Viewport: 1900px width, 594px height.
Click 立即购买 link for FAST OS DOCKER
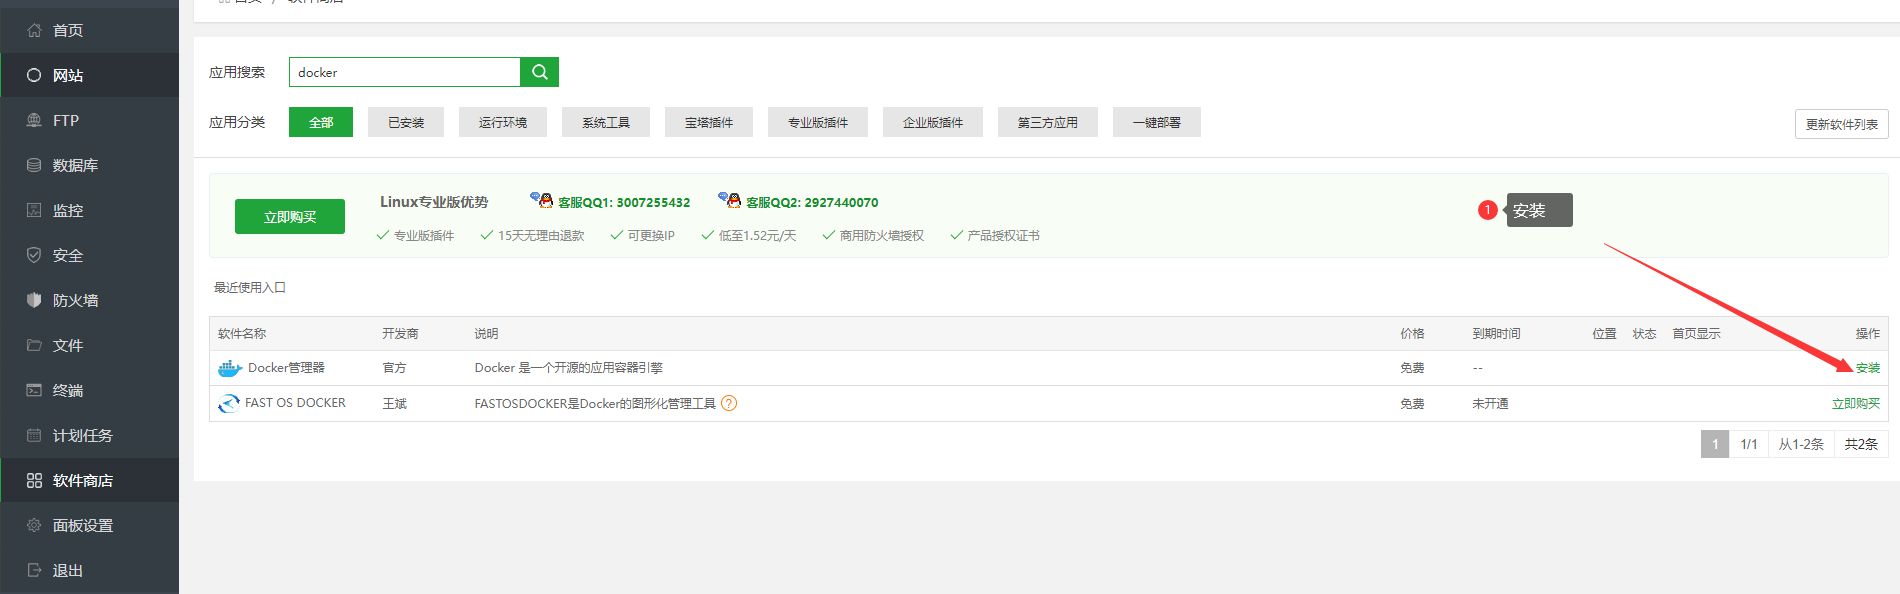(x=1856, y=404)
